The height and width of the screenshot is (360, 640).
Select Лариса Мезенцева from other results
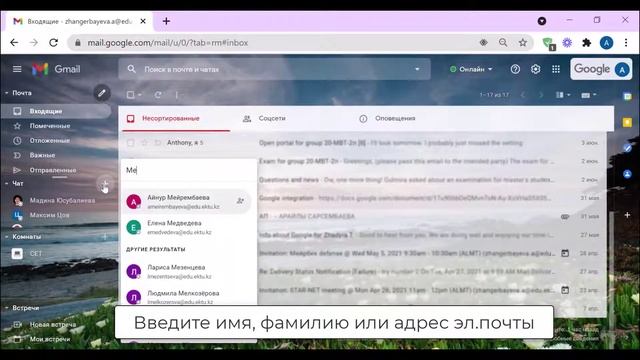(187, 271)
